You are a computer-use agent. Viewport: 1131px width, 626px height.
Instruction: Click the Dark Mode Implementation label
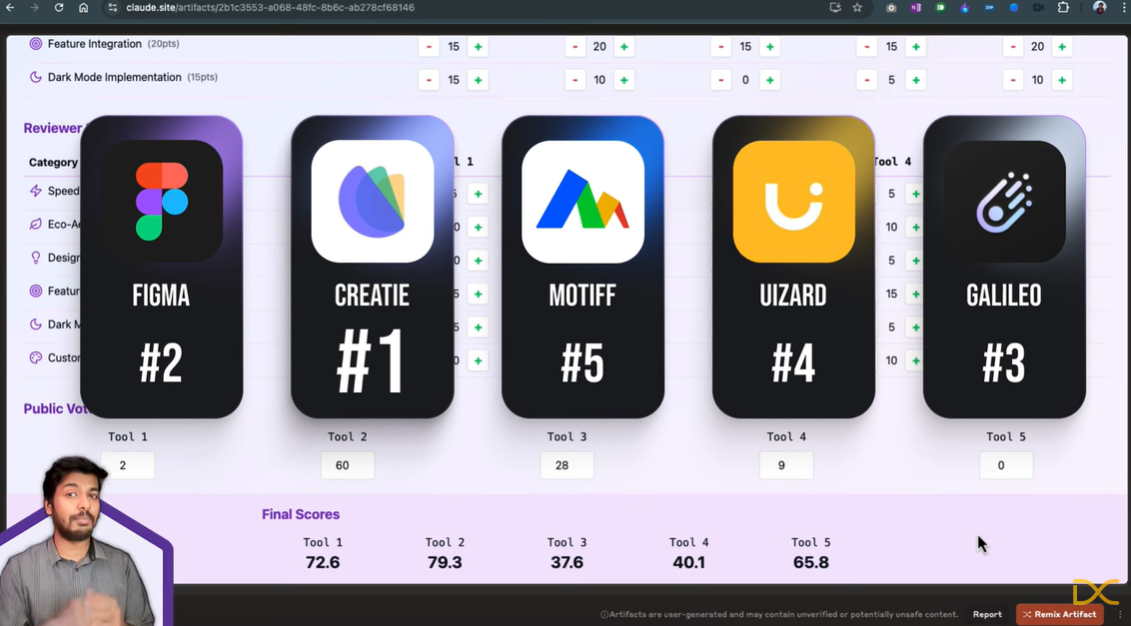pyautogui.click(x=115, y=77)
